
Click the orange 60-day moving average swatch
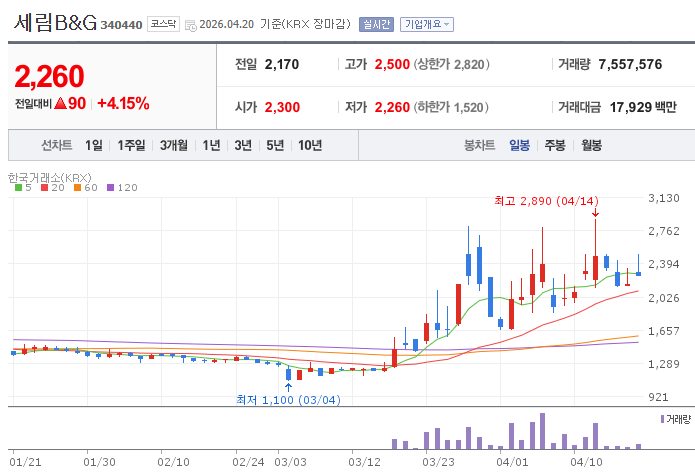[x=78, y=187]
